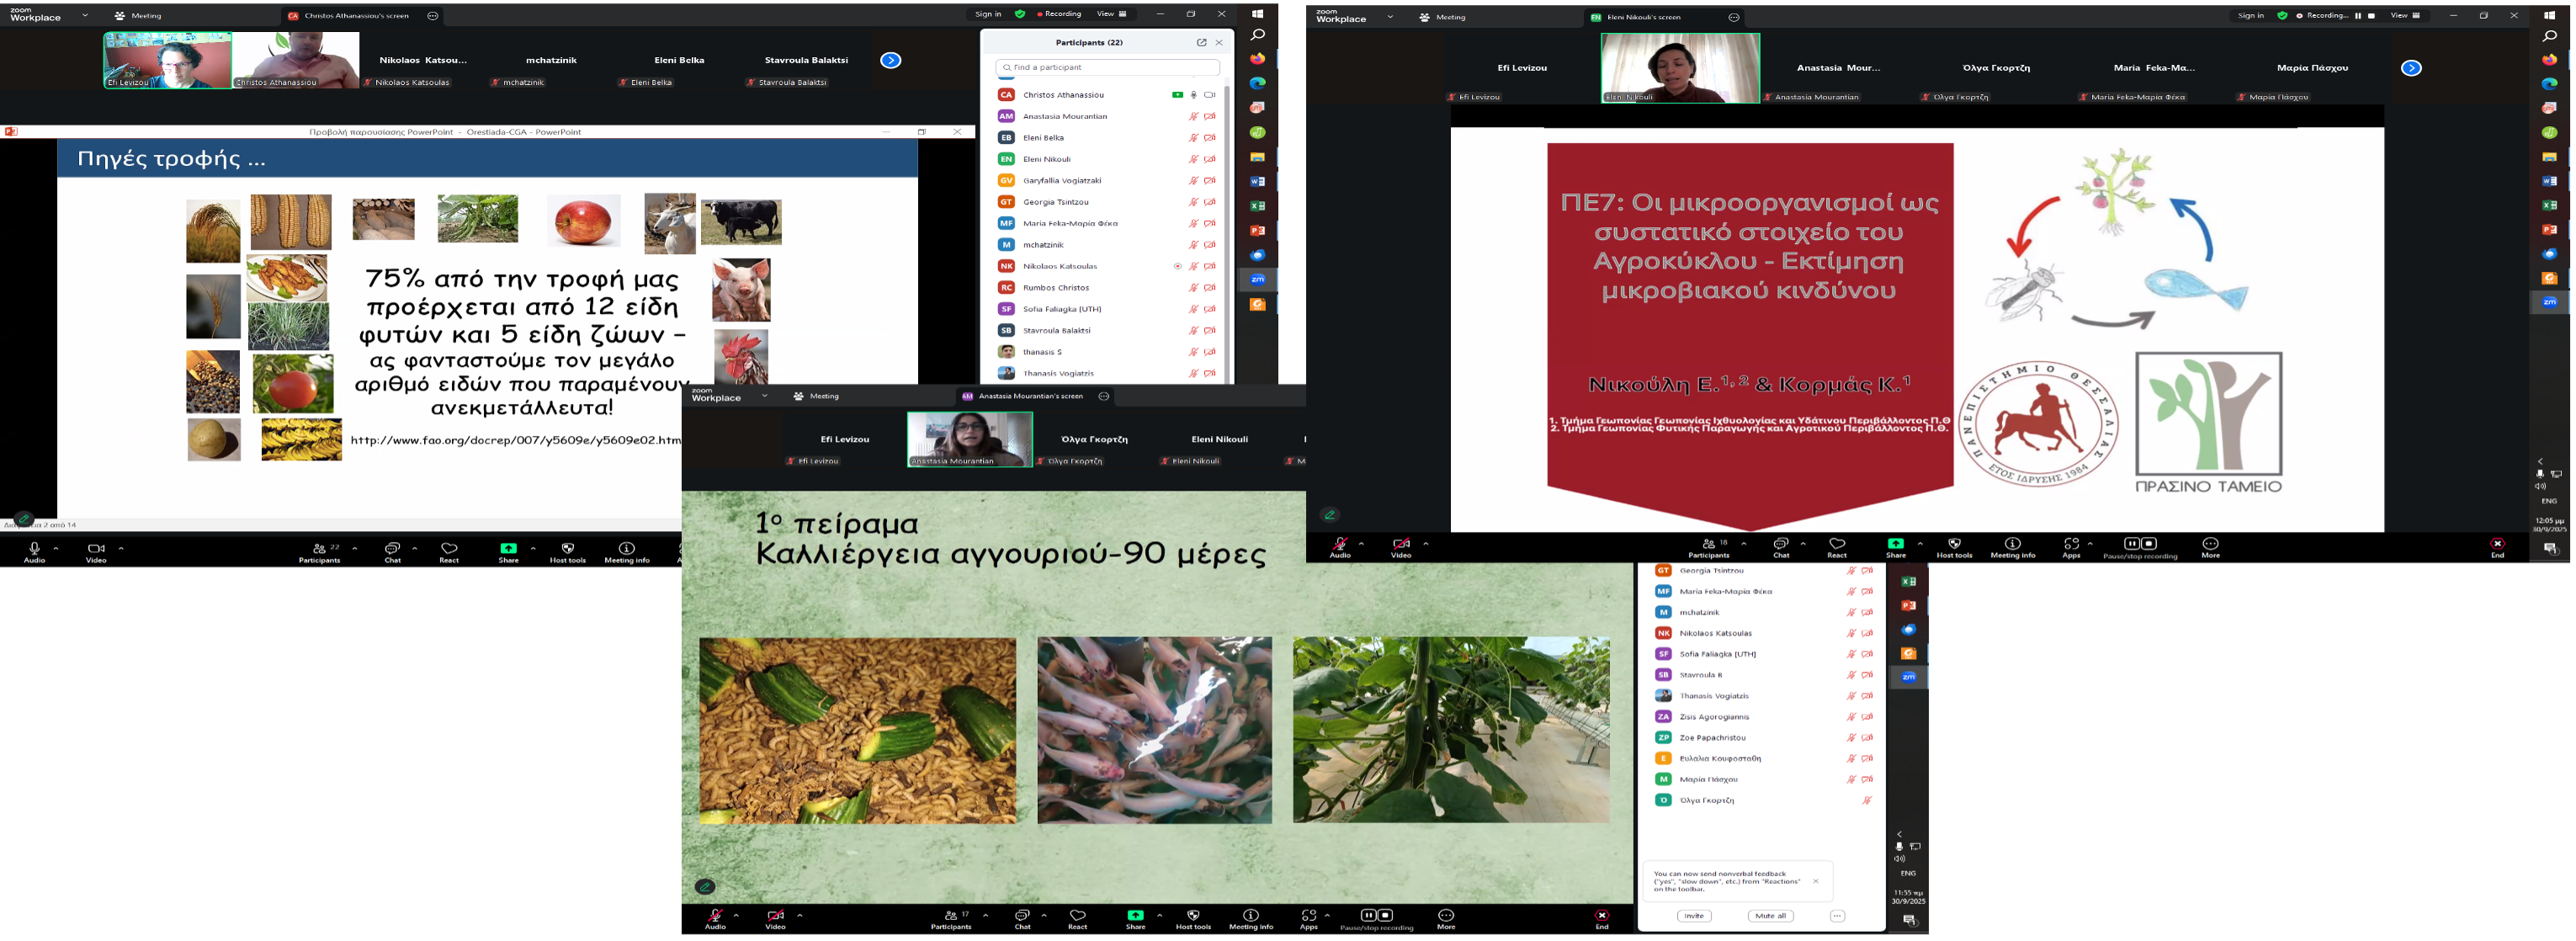The width and height of the screenshot is (2576, 941).
Task: Pop out the Participants (22) panel
Action: (x=1201, y=43)
